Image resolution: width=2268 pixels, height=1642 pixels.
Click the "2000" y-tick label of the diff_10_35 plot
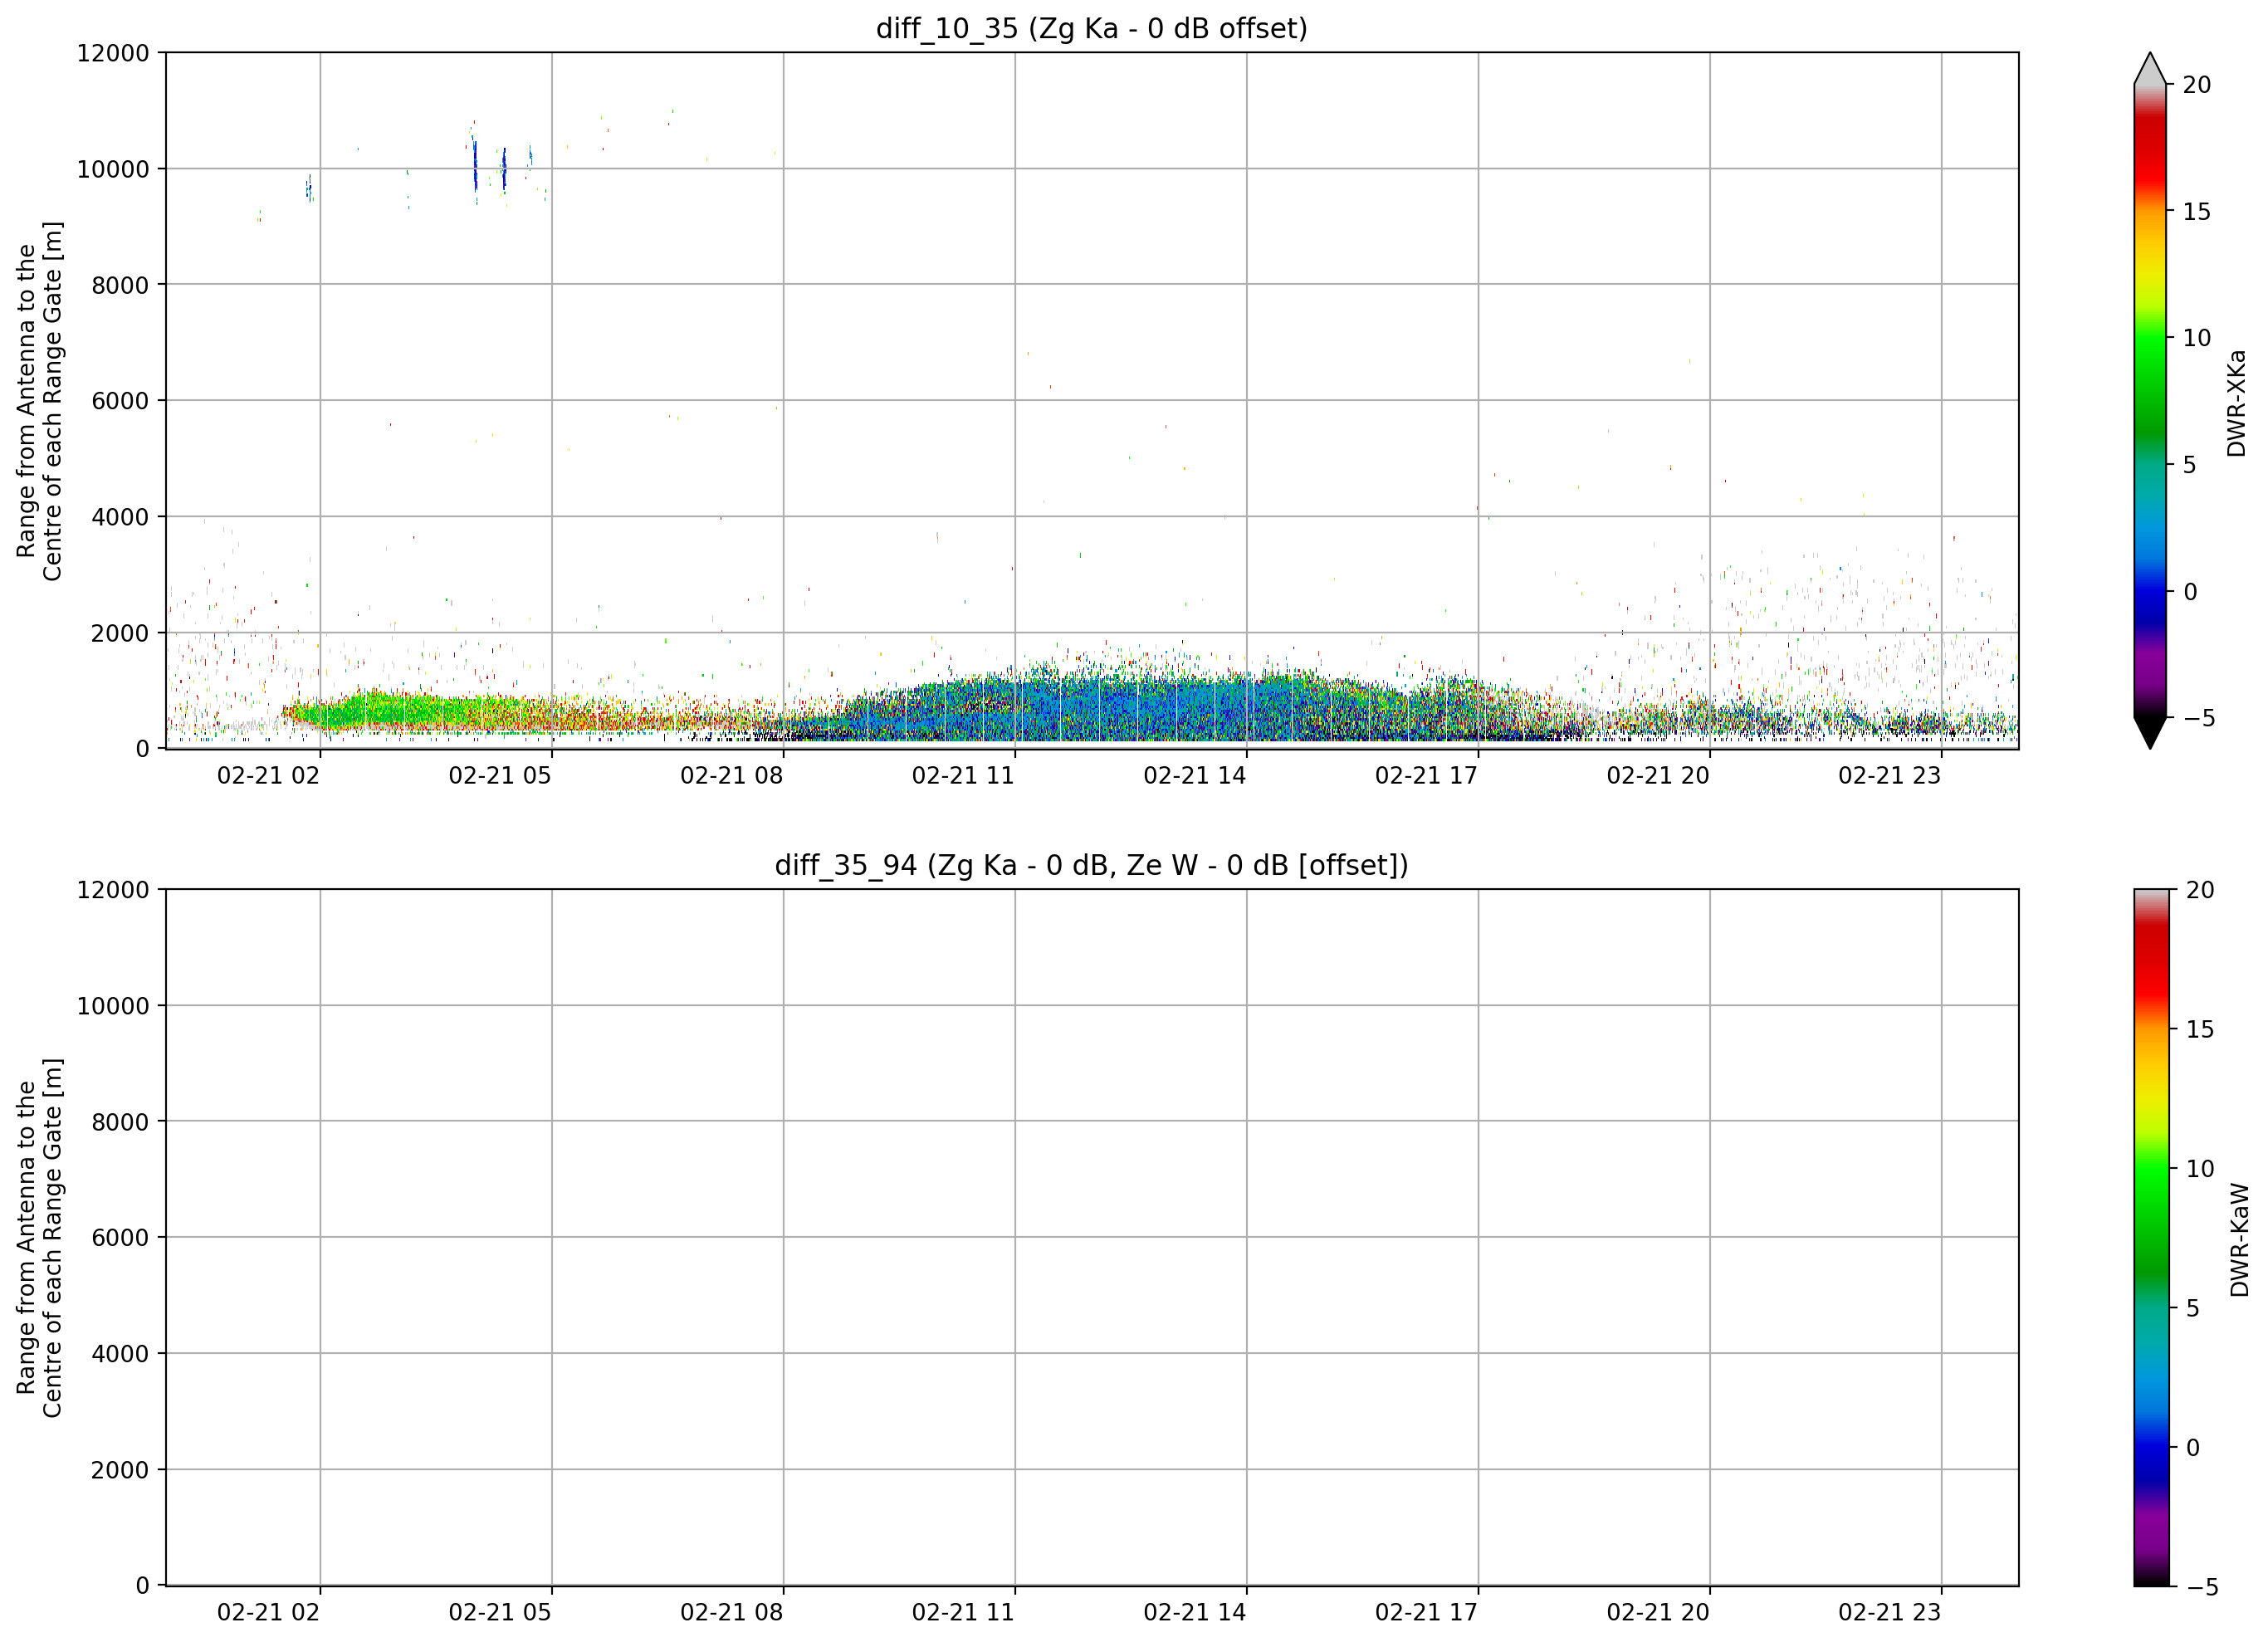pos(120,633)
